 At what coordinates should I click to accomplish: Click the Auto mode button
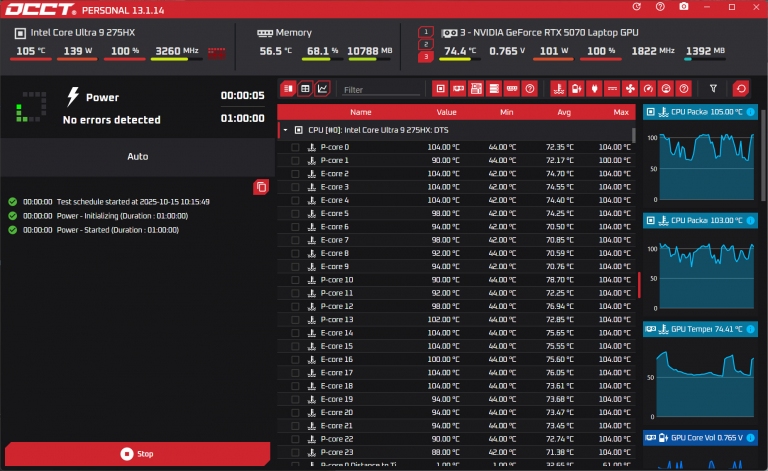138,157
